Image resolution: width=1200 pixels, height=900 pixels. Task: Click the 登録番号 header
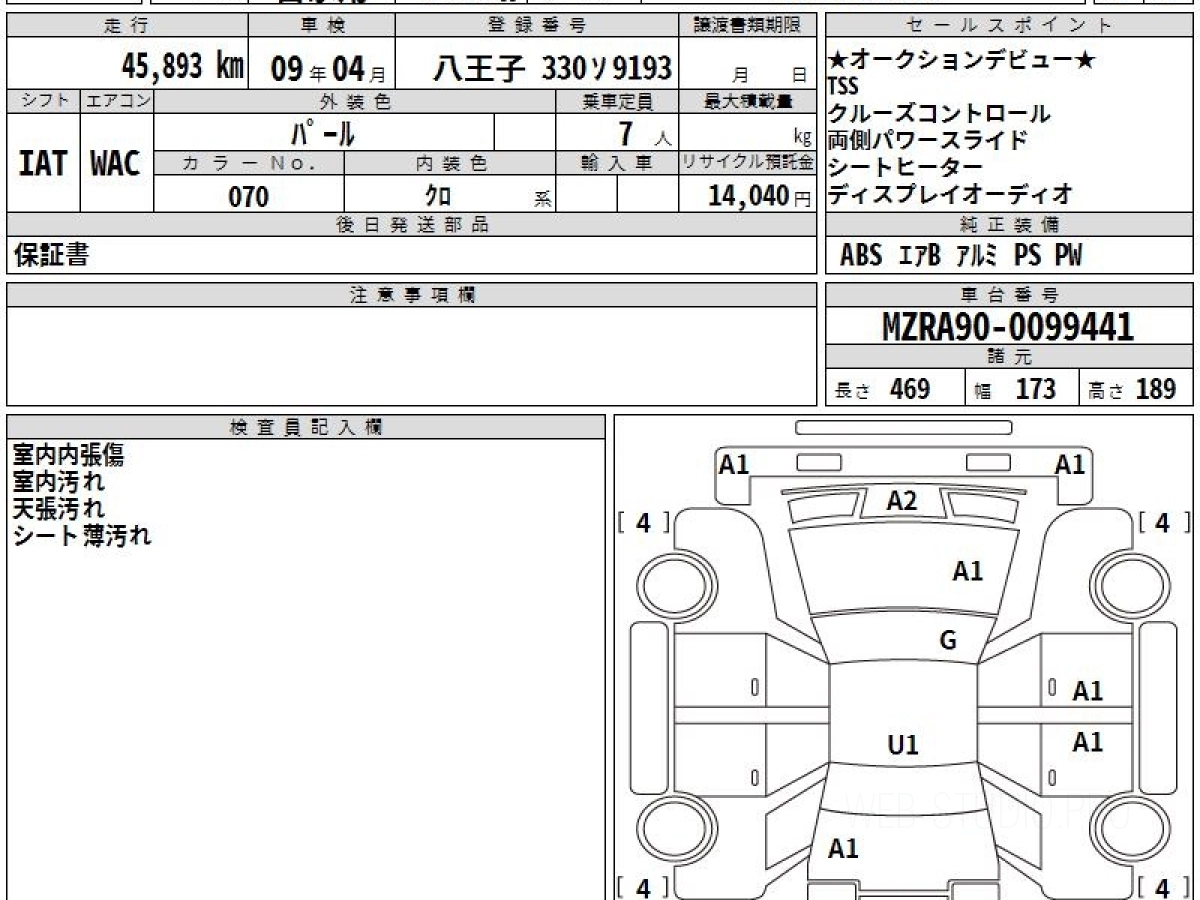point(538,26)
